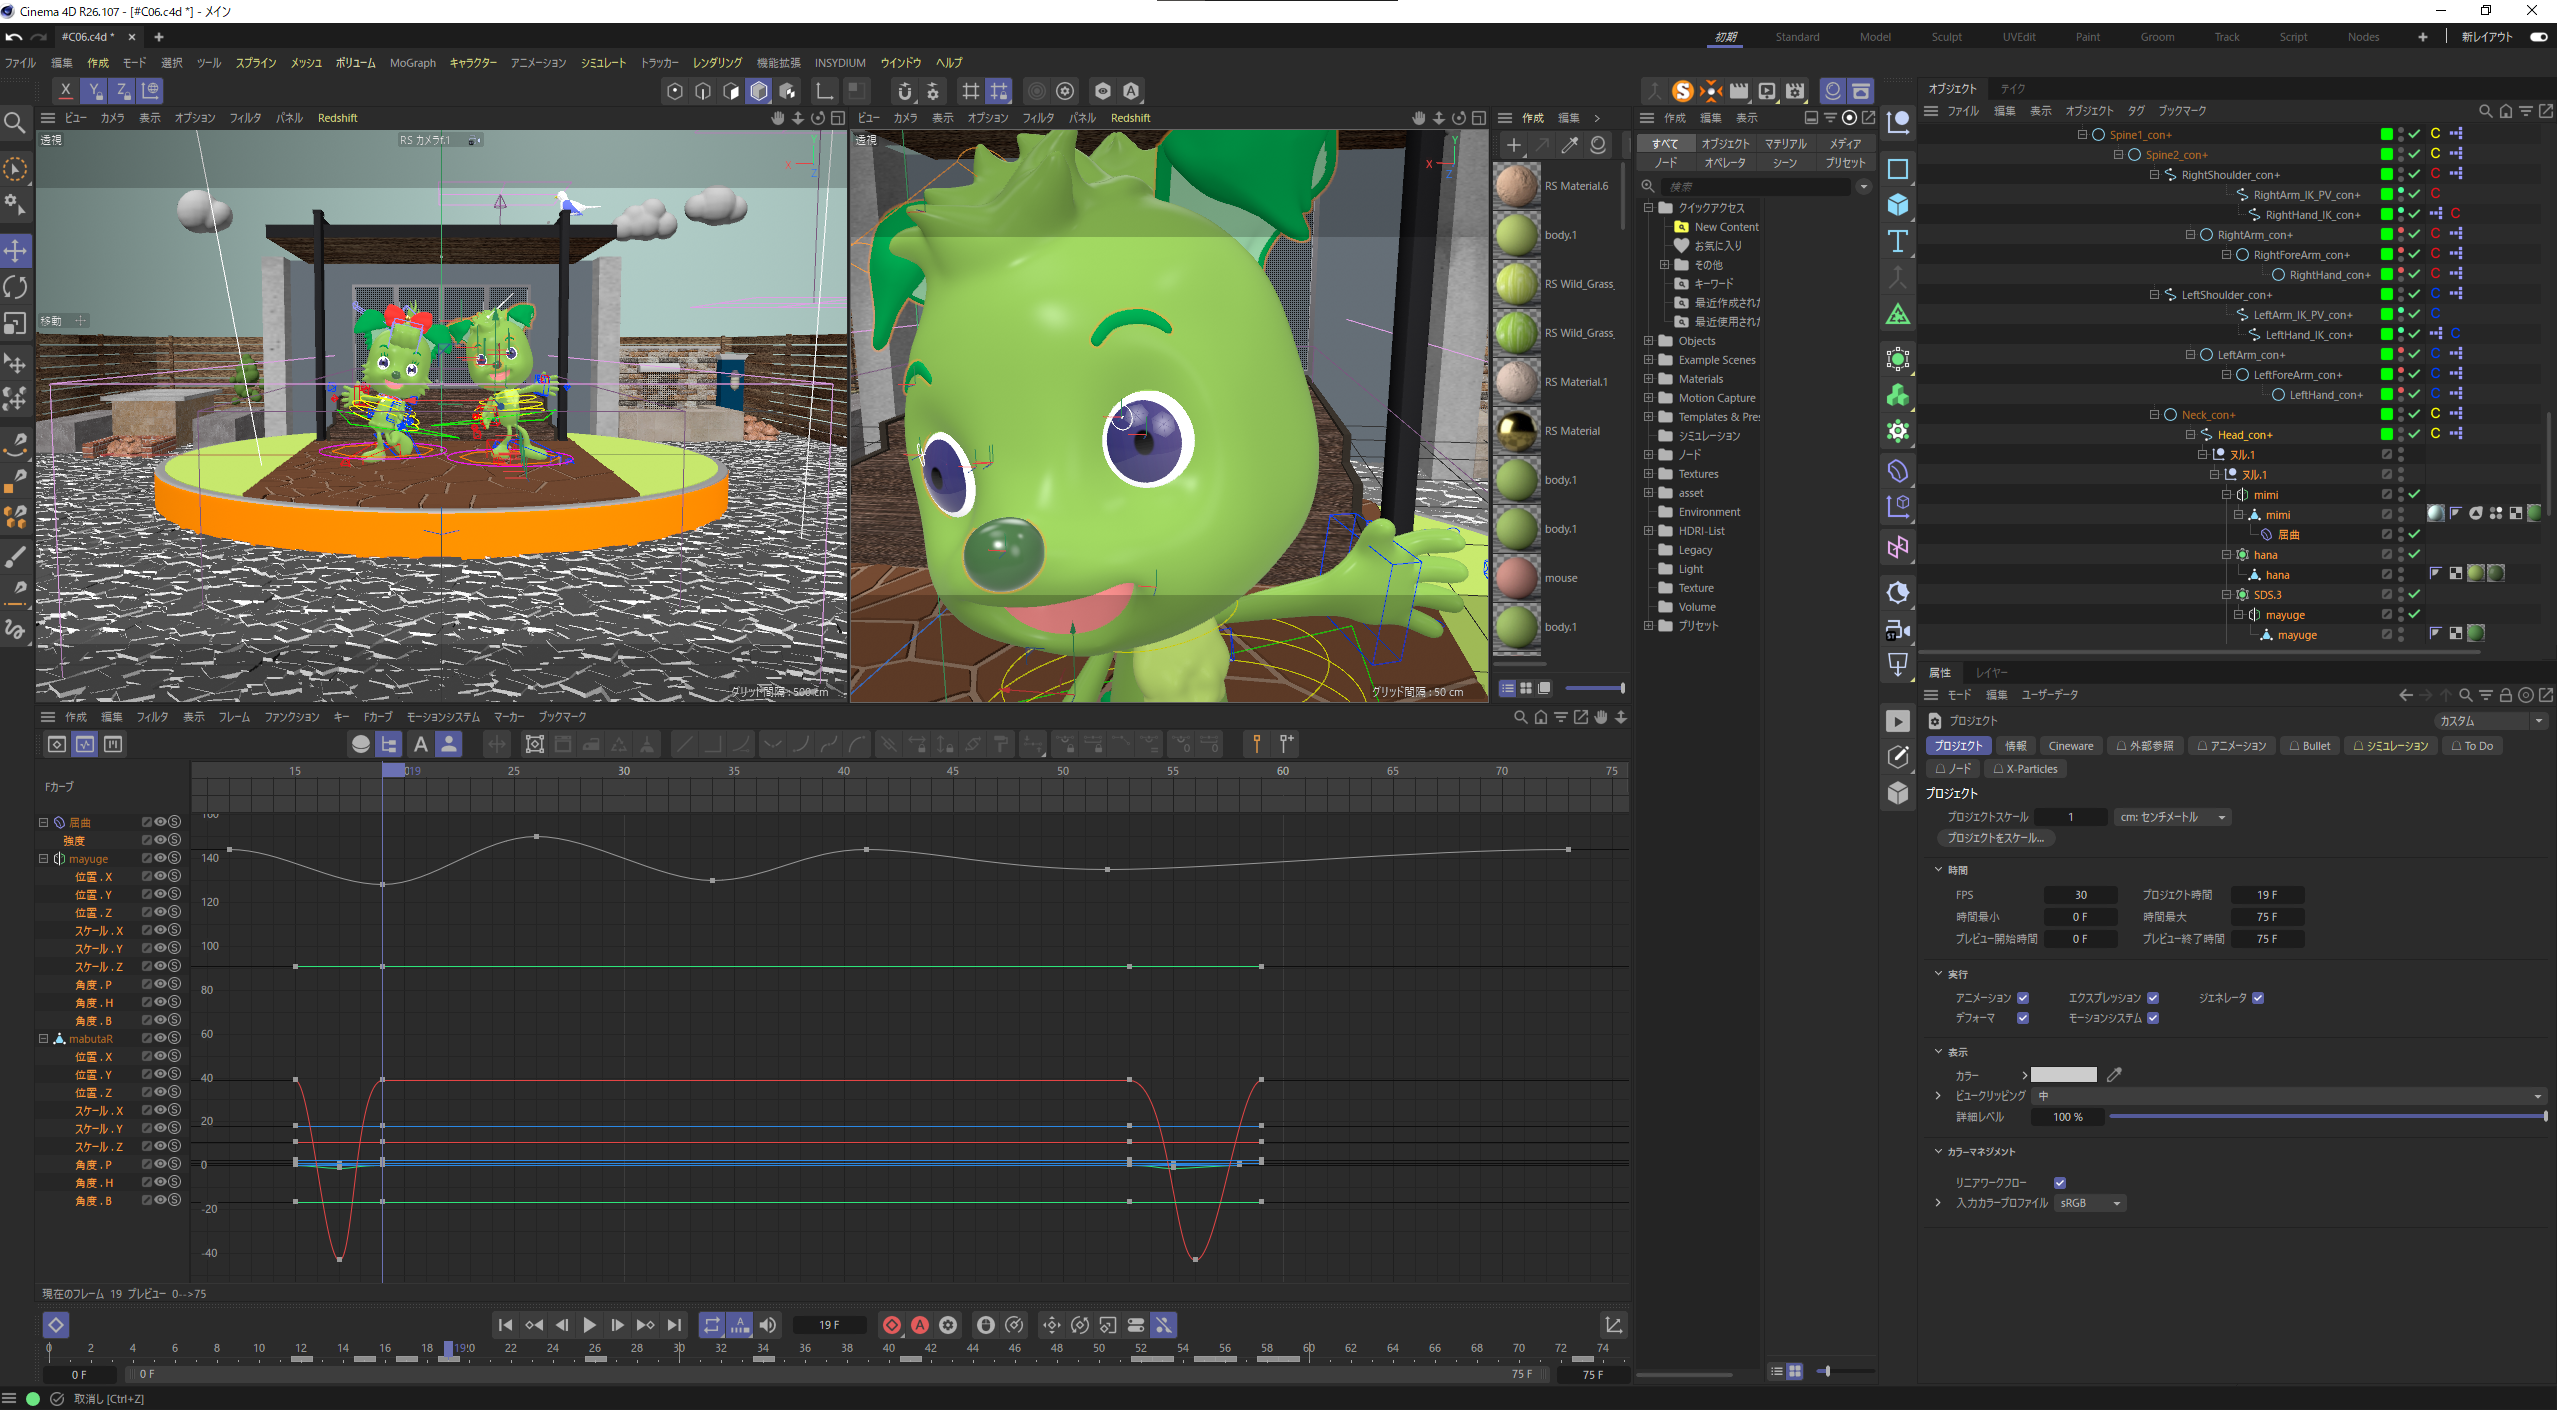This screenshot has height=1410, width=2557.
Task: Expand the Materials folder in asset browser
Action: tap(1649, 379)
